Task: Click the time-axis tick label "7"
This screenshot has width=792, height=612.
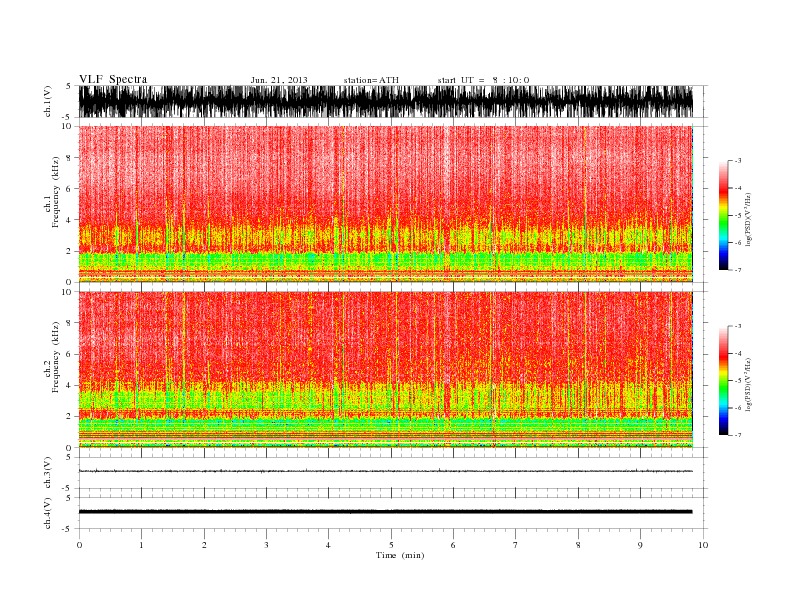Action: tap(516, 545)
